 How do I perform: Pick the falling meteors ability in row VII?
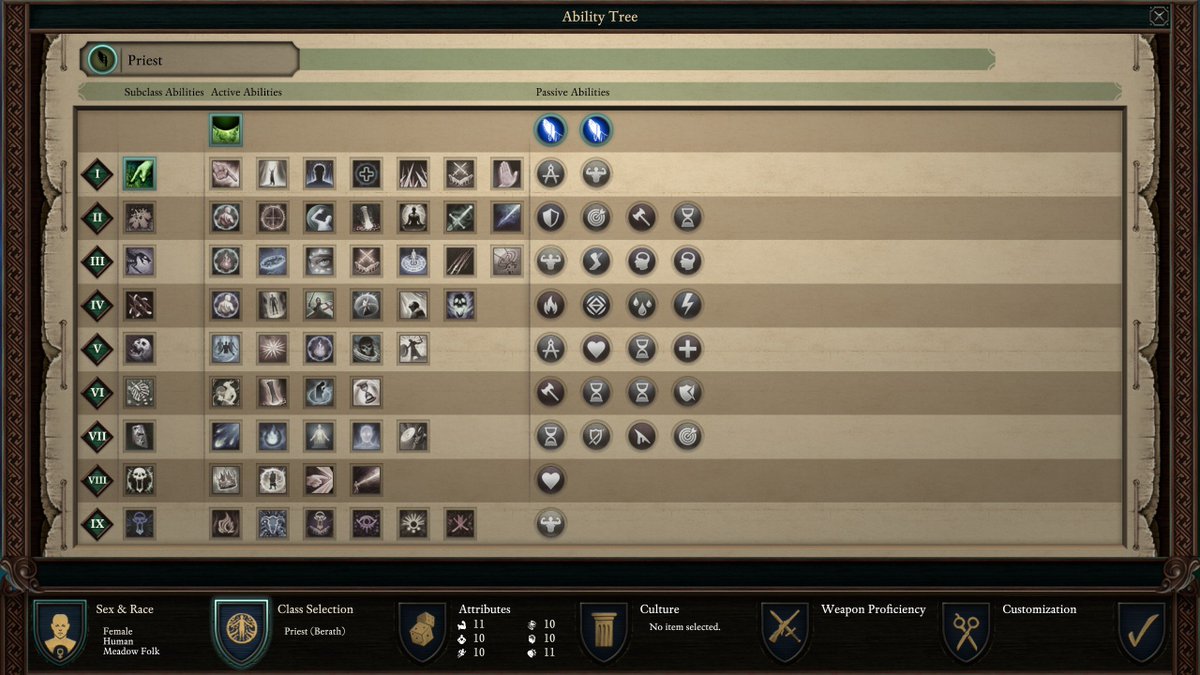pos(225,436)
